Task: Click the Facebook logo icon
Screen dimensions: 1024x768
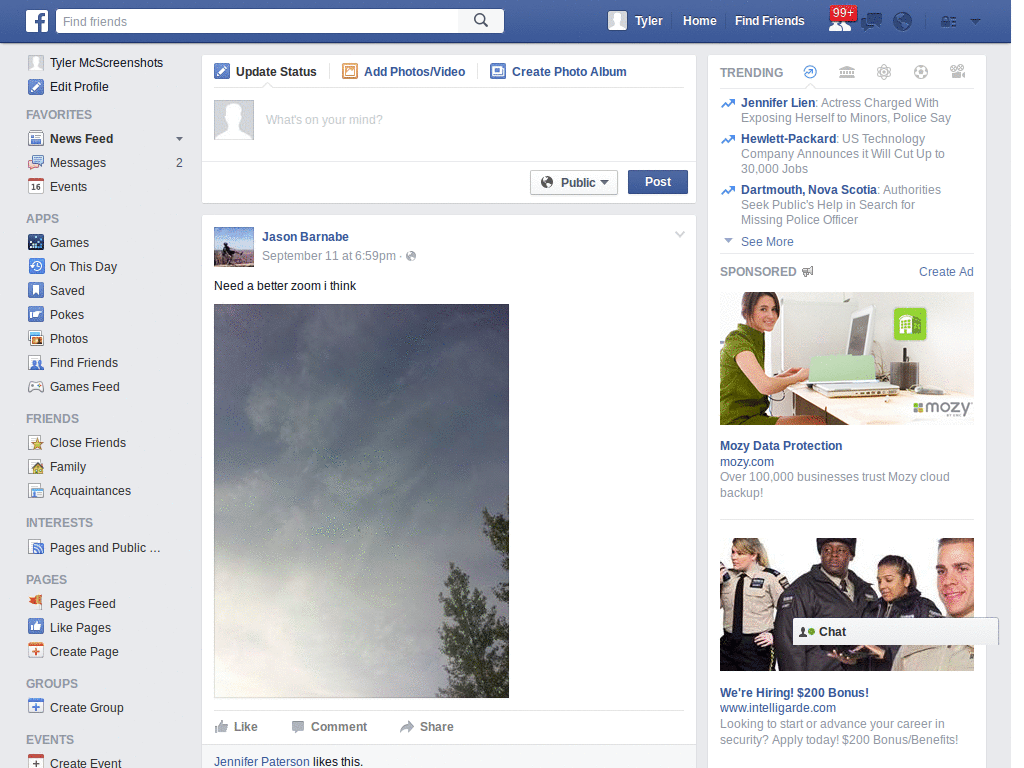Action: [x=37, y=21]
